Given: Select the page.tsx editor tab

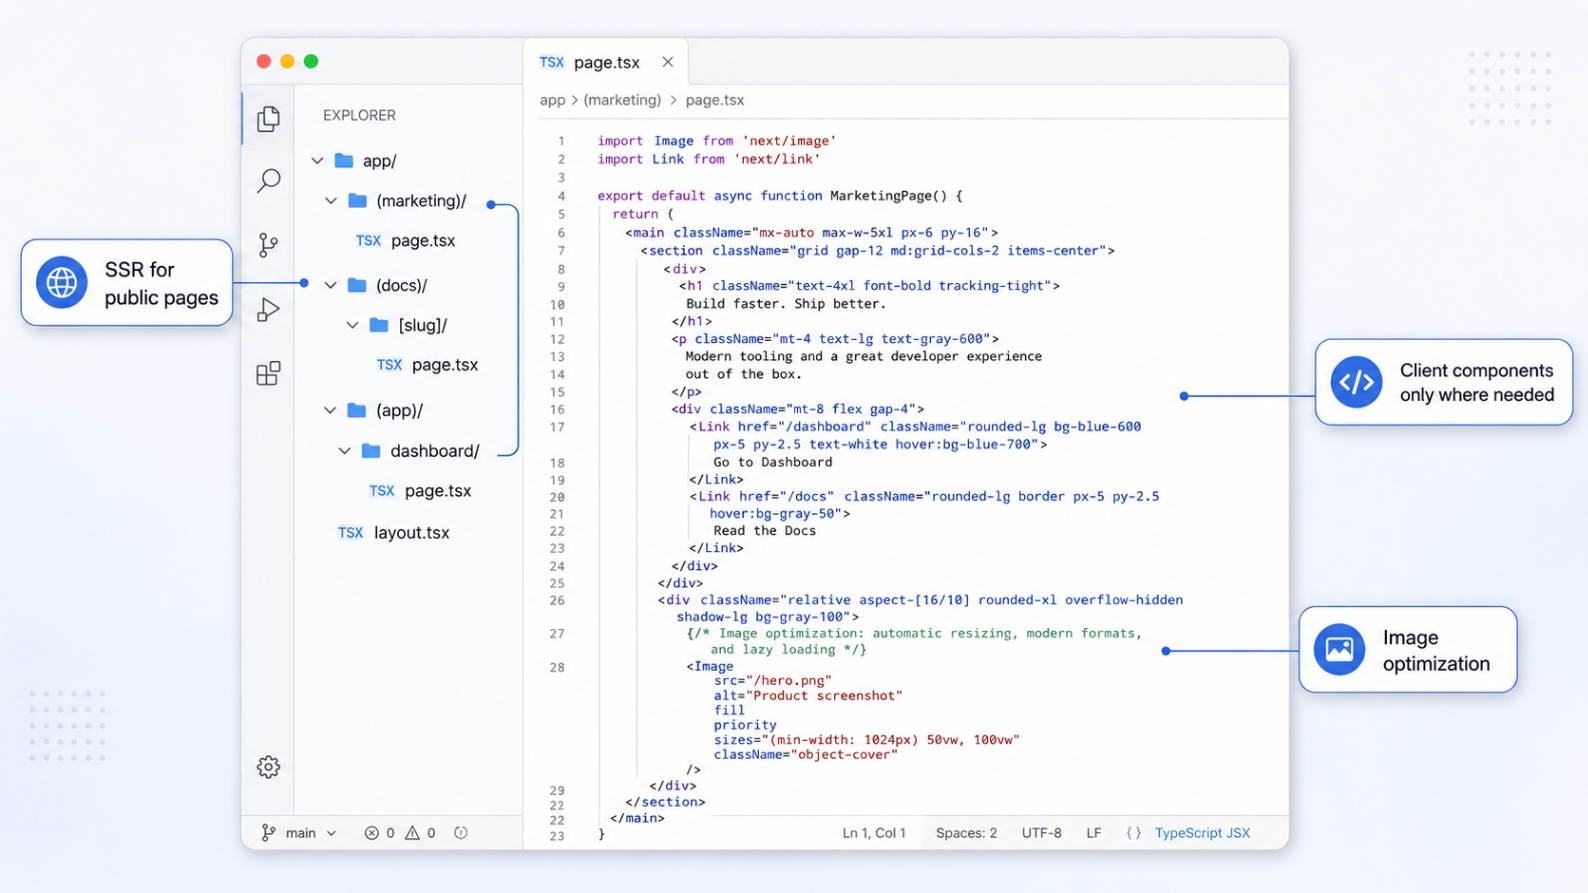Looking at the screenshot, I should pyautogui.click(x=606, y=62).
